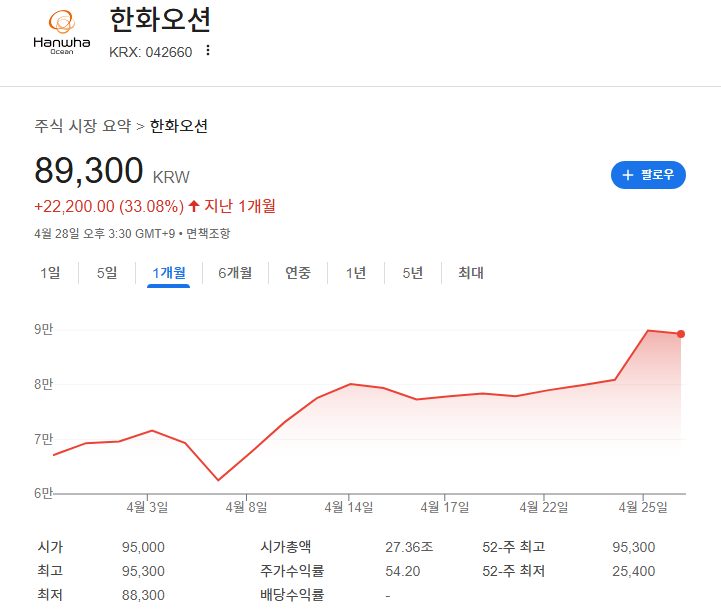Select the 1개월 time range tab
Viewport: 721px width, 614px height.
(169, 273)
